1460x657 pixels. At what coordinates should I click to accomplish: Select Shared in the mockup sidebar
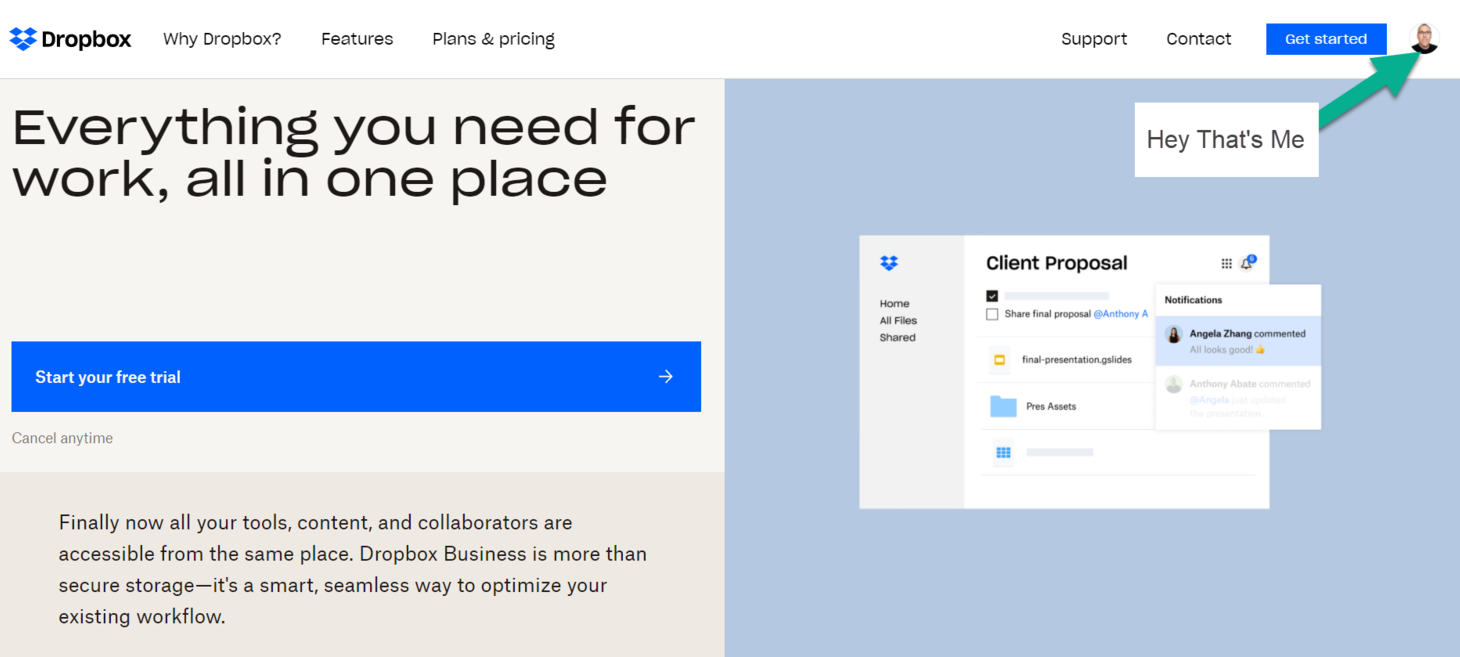[x=897, y=337]
